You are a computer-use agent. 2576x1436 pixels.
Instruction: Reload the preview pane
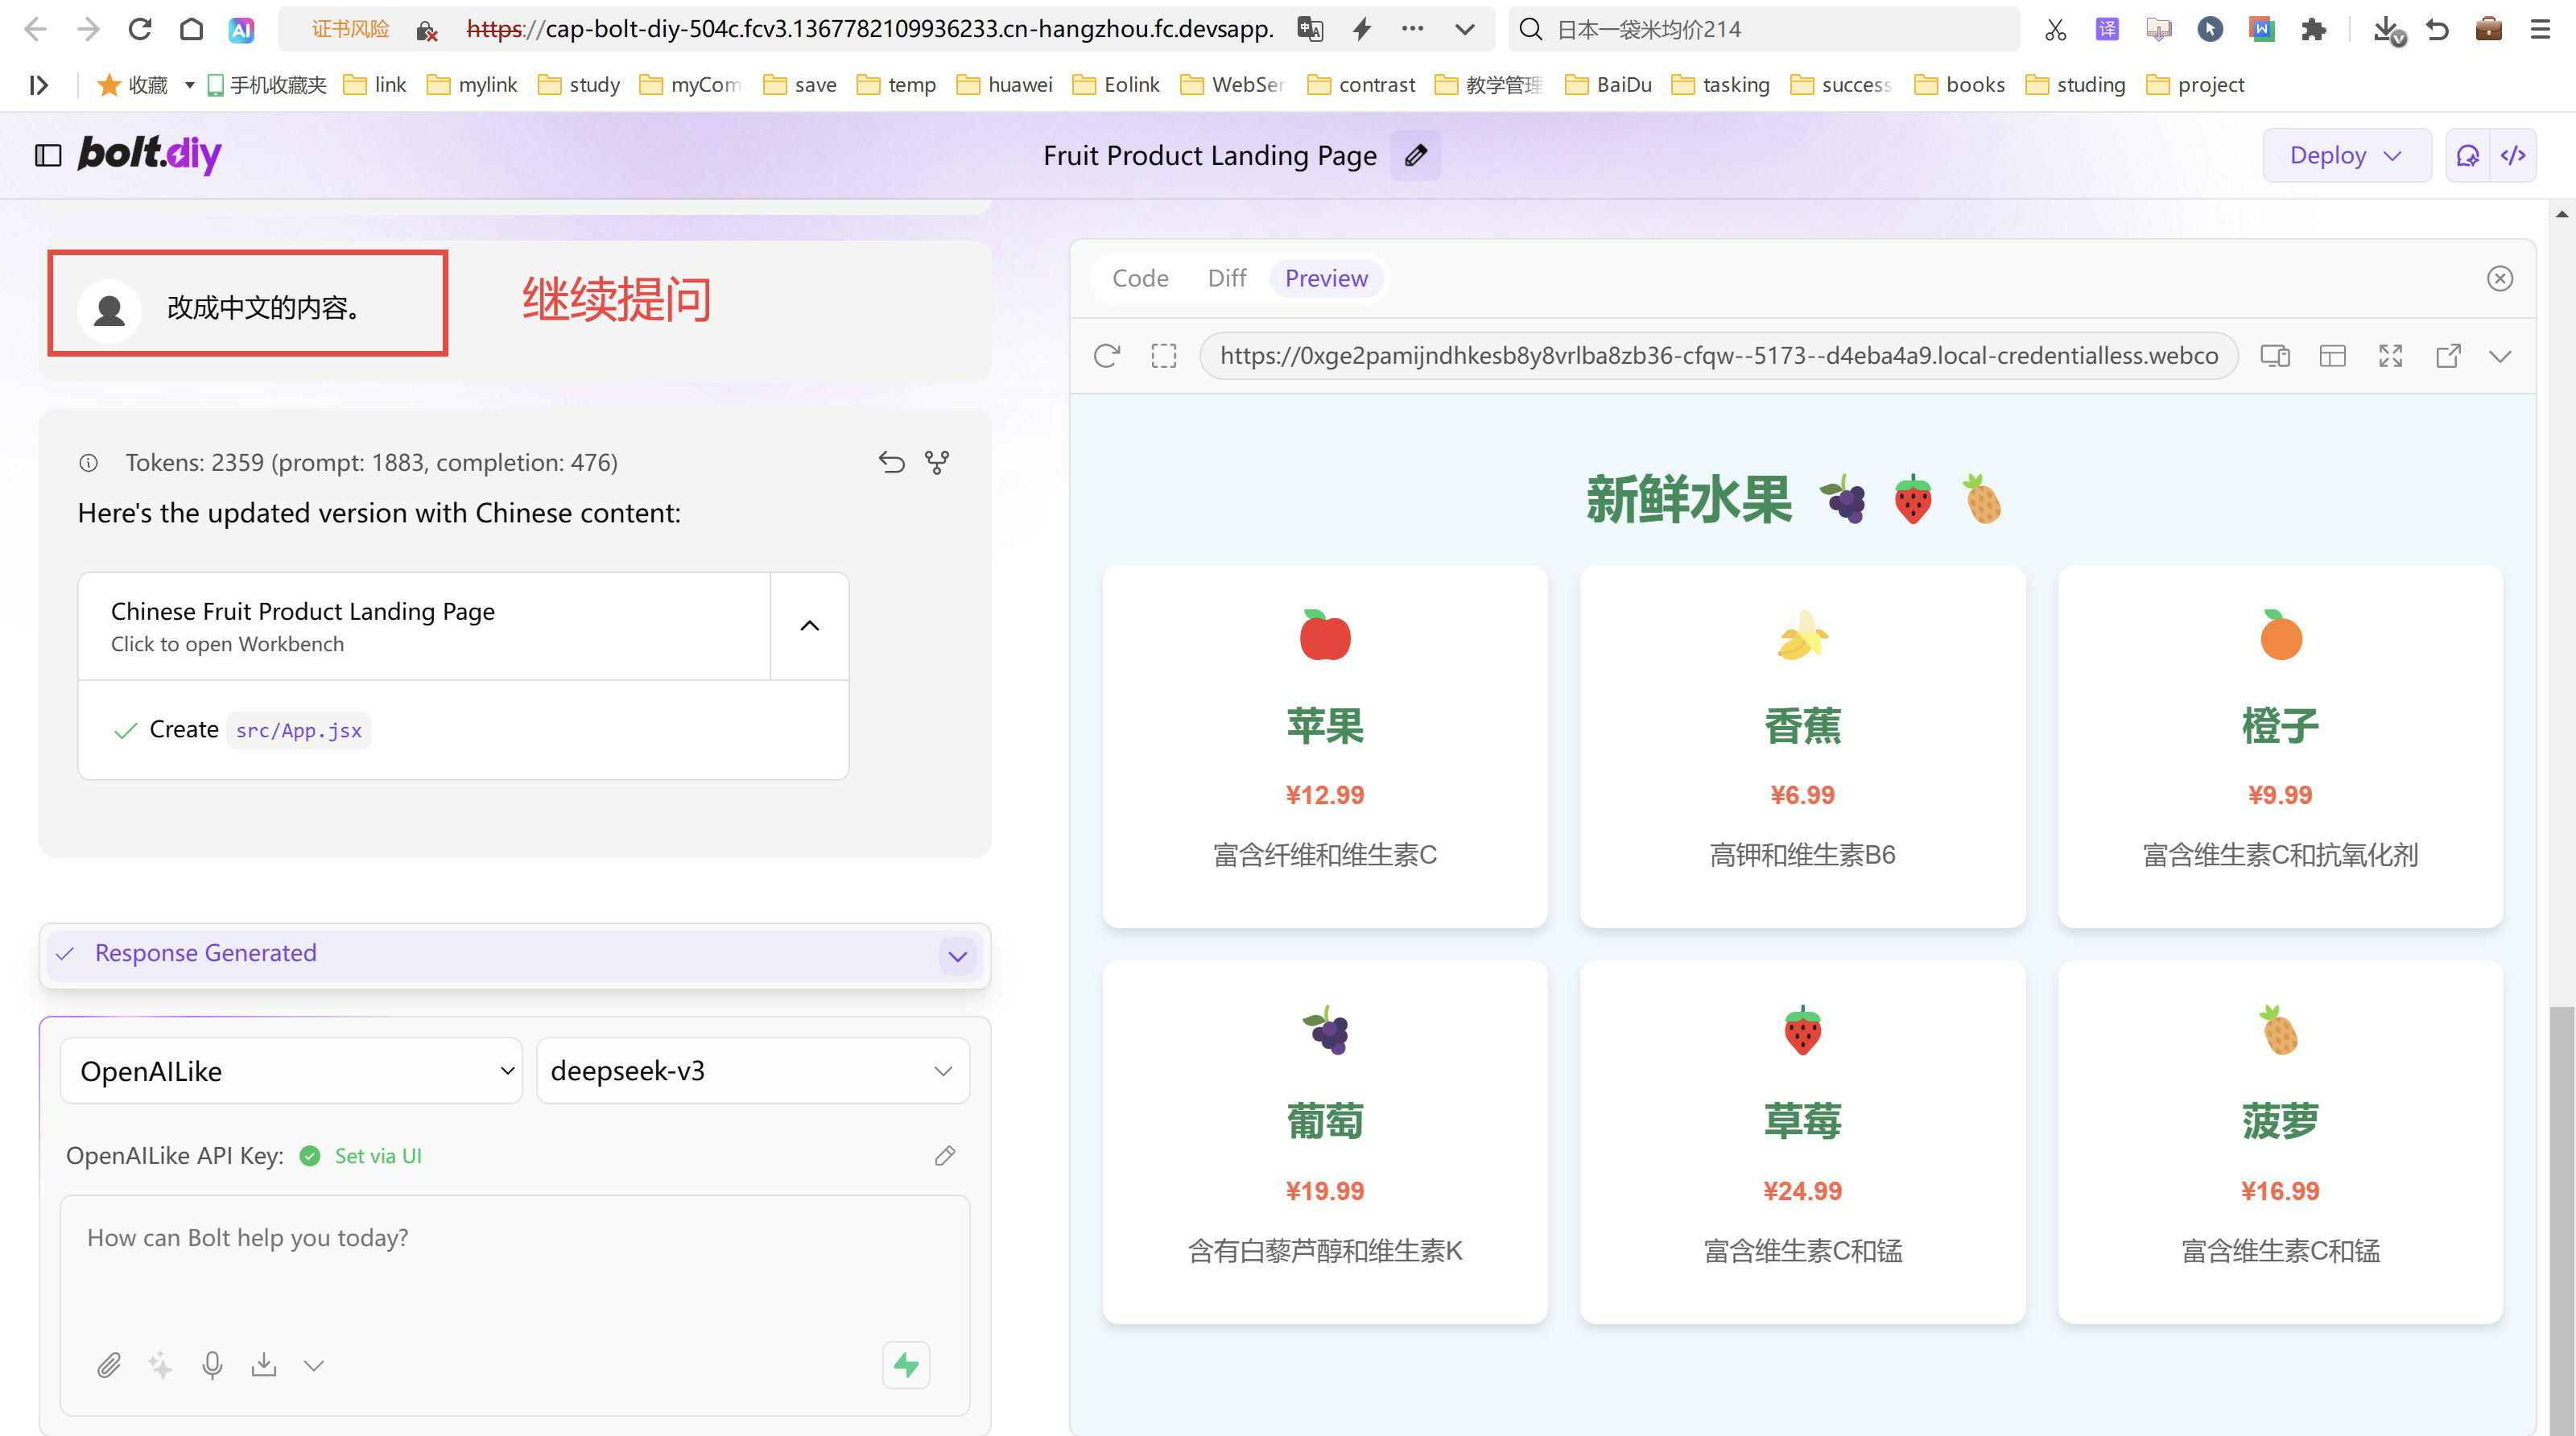coord(1106,356)
